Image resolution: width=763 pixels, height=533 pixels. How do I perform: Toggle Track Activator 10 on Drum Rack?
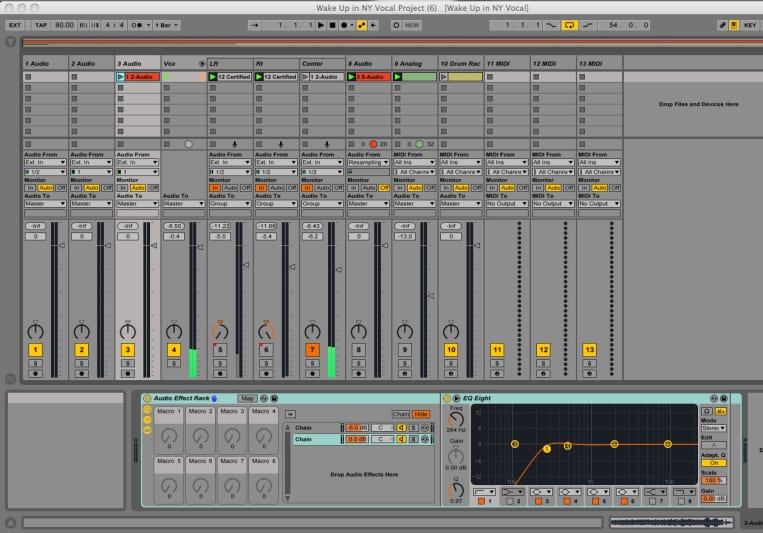click(451, 349)
